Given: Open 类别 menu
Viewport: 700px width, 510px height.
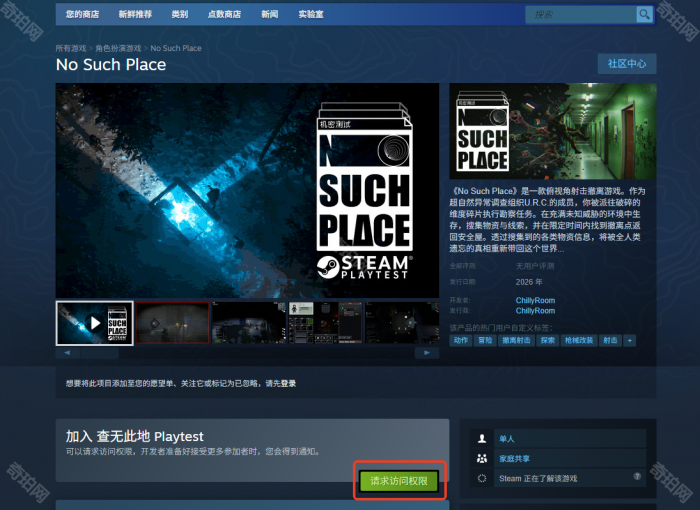Looking at the screenshot, I should point(179,14).
